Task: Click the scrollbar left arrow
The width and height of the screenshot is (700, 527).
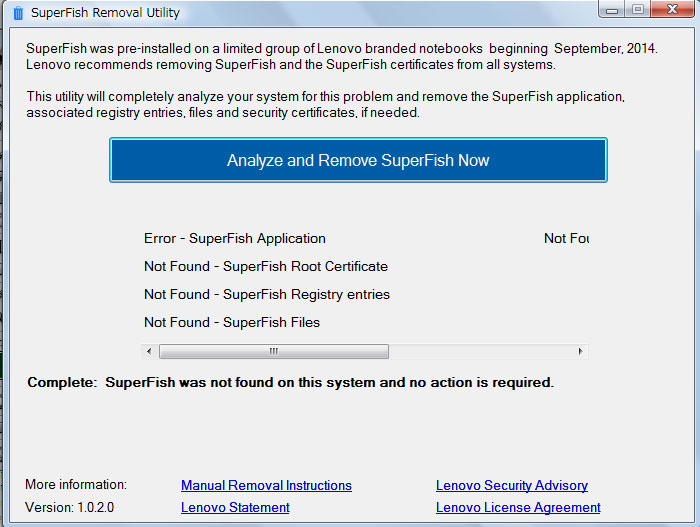Action: pyautogui.click(x=150, y=352)
